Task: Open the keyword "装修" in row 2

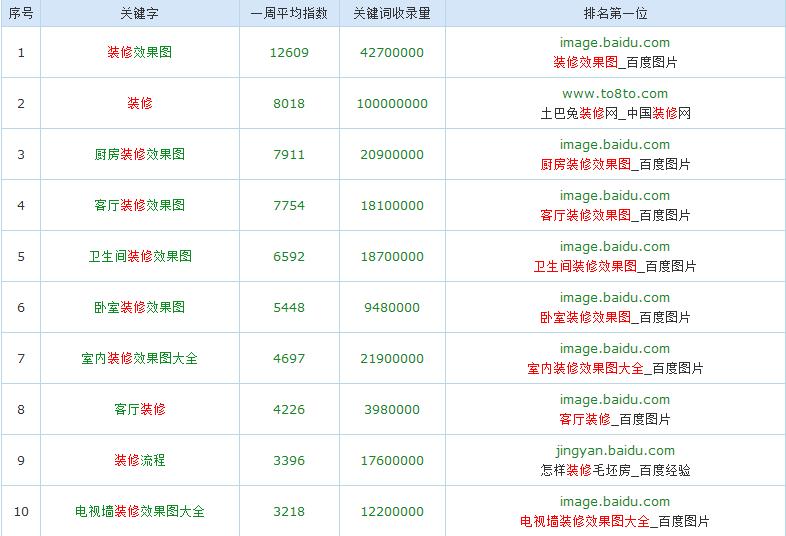Action: (139, 103)
